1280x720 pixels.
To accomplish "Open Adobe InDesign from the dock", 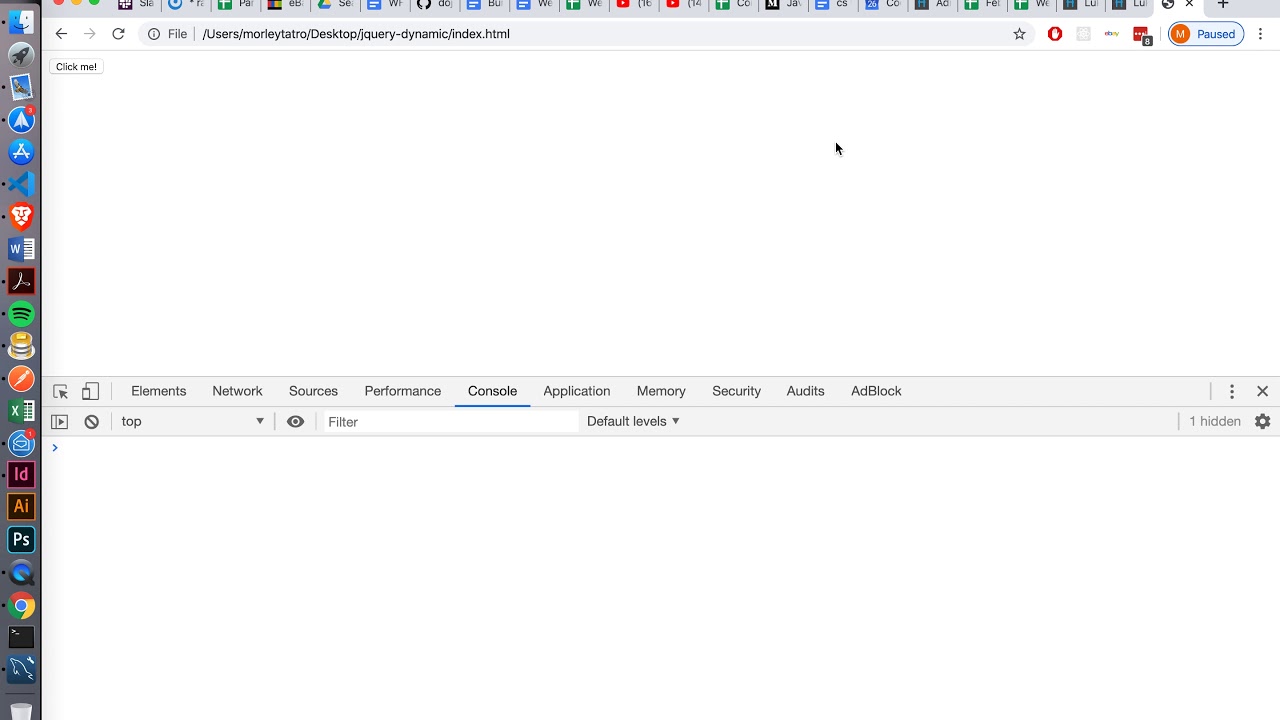I will 21,475.
